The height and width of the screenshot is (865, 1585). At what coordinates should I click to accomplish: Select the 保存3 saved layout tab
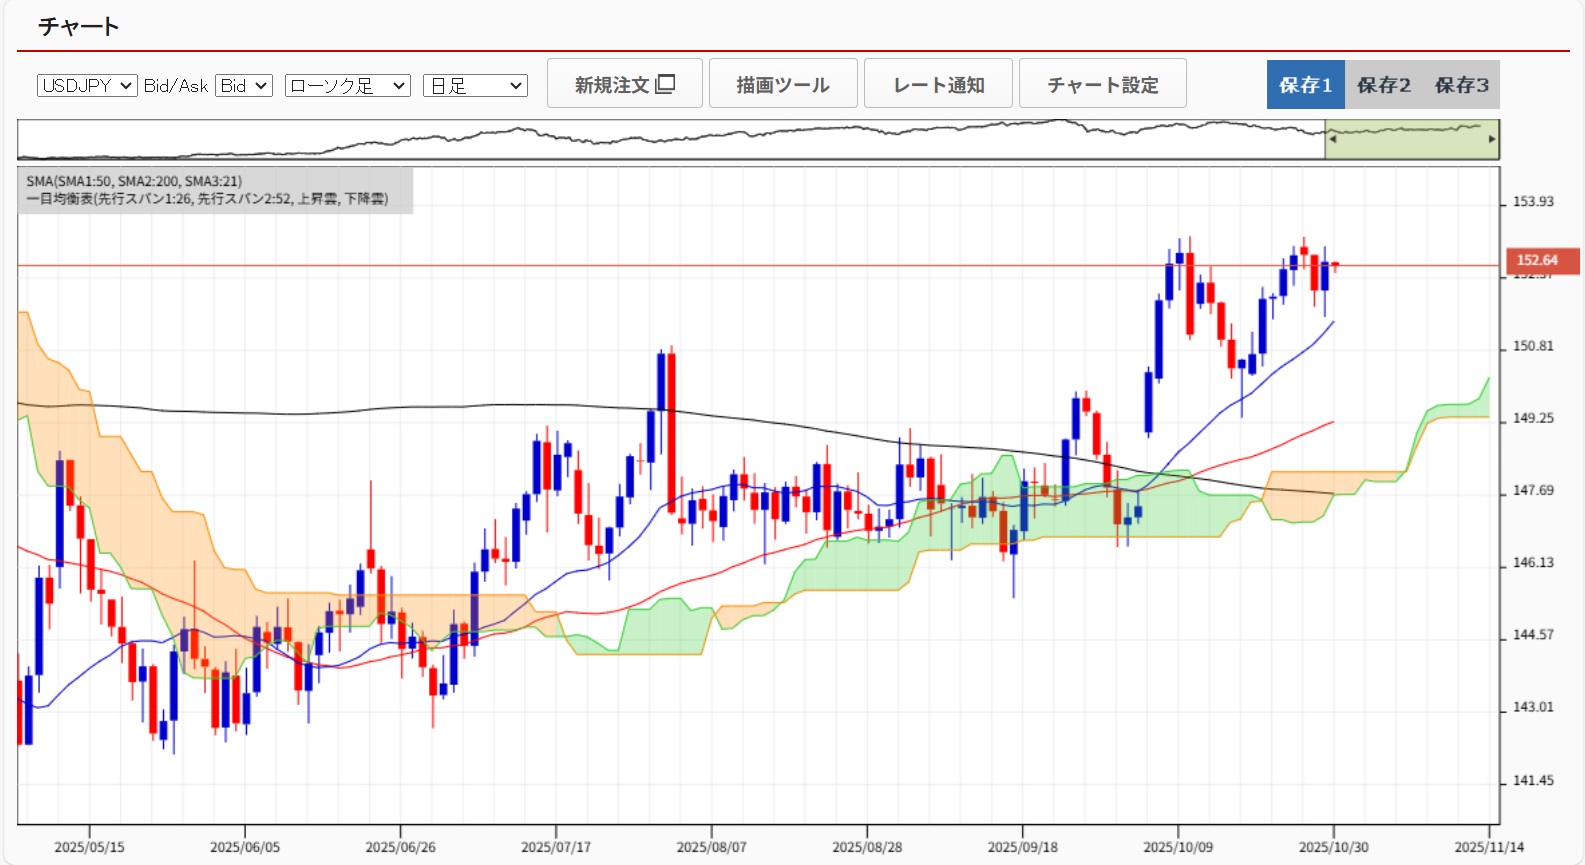pyautogui.click(x=1461, y=85)
